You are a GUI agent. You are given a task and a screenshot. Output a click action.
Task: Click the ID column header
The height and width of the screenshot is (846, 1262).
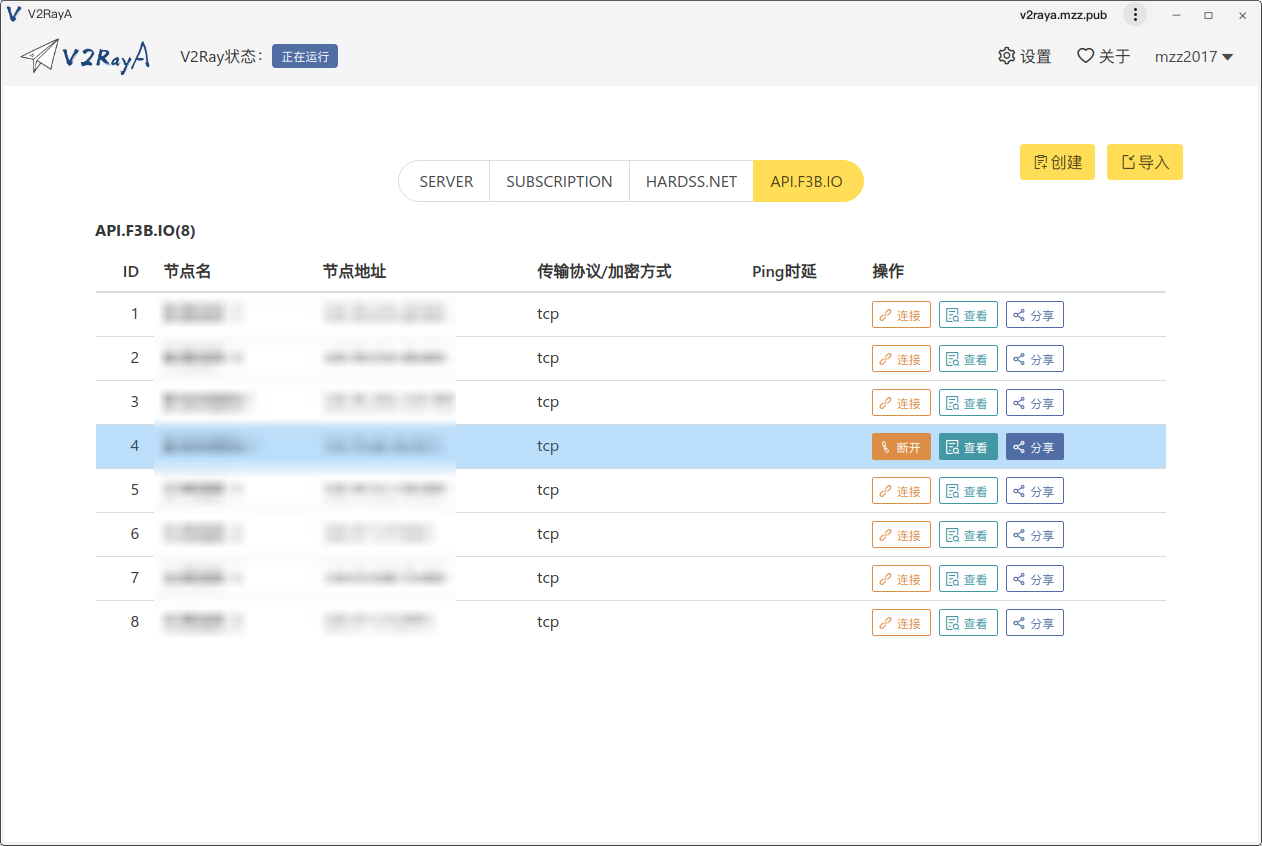pos(131,272)
